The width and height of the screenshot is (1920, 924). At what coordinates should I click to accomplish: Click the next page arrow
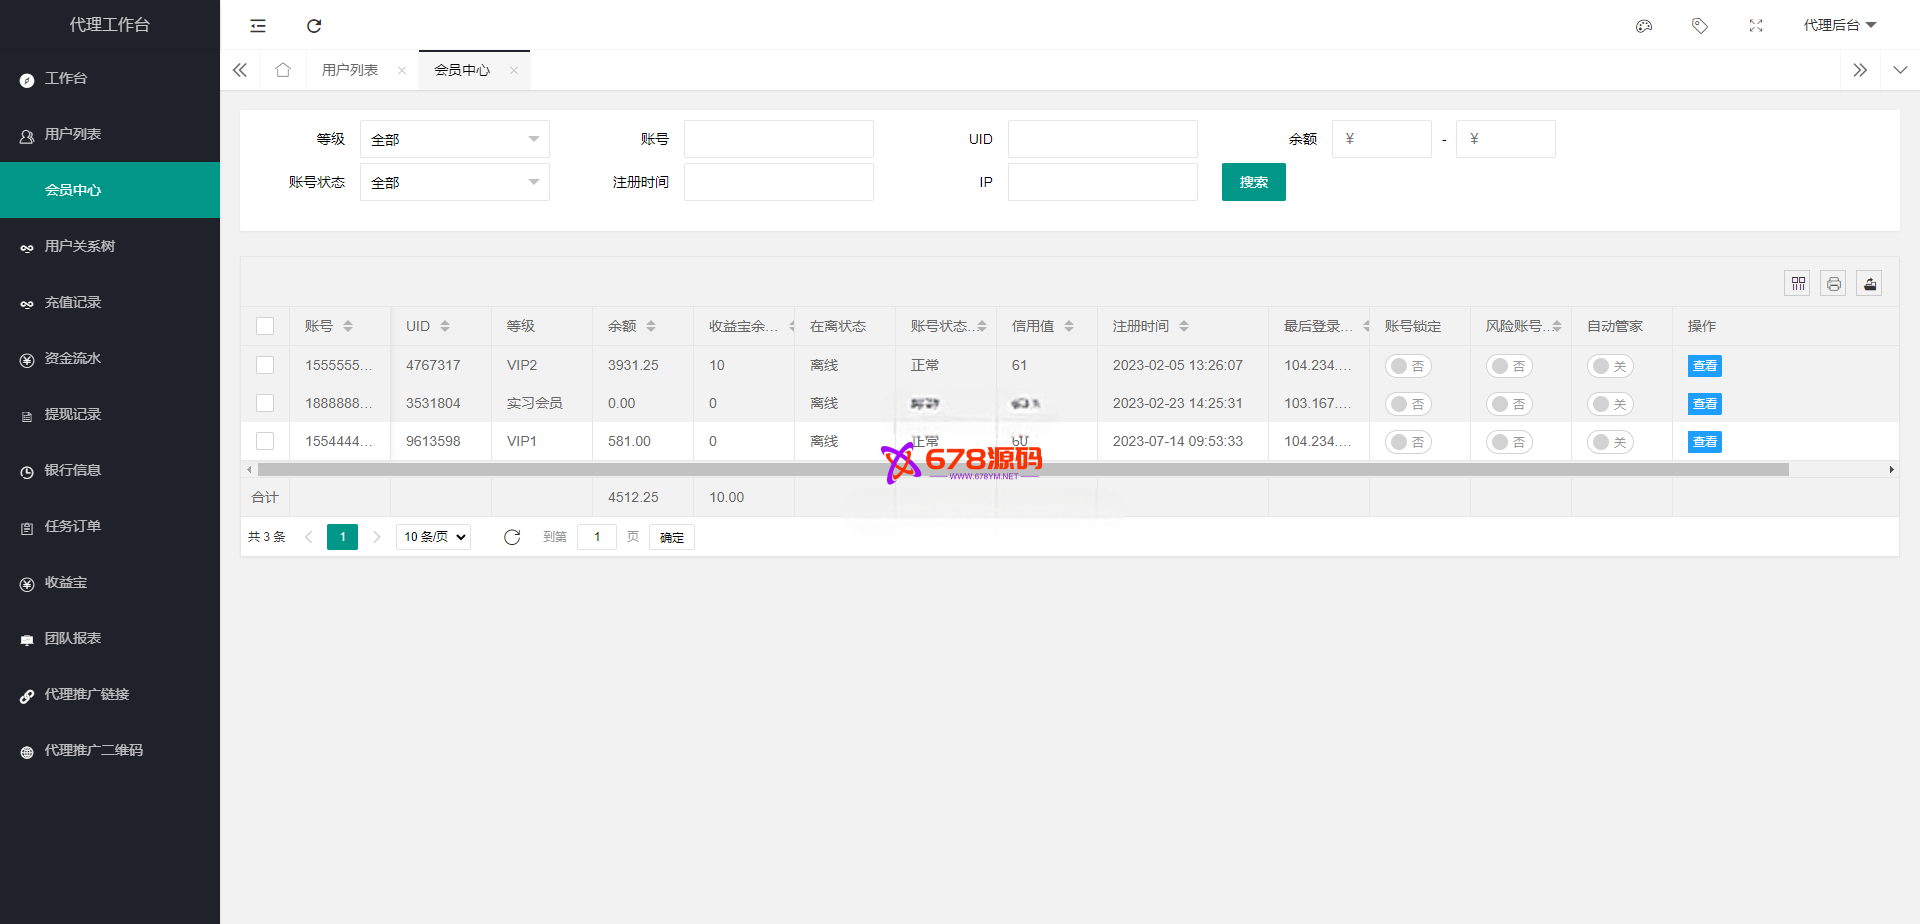click(x=377, y=537)
